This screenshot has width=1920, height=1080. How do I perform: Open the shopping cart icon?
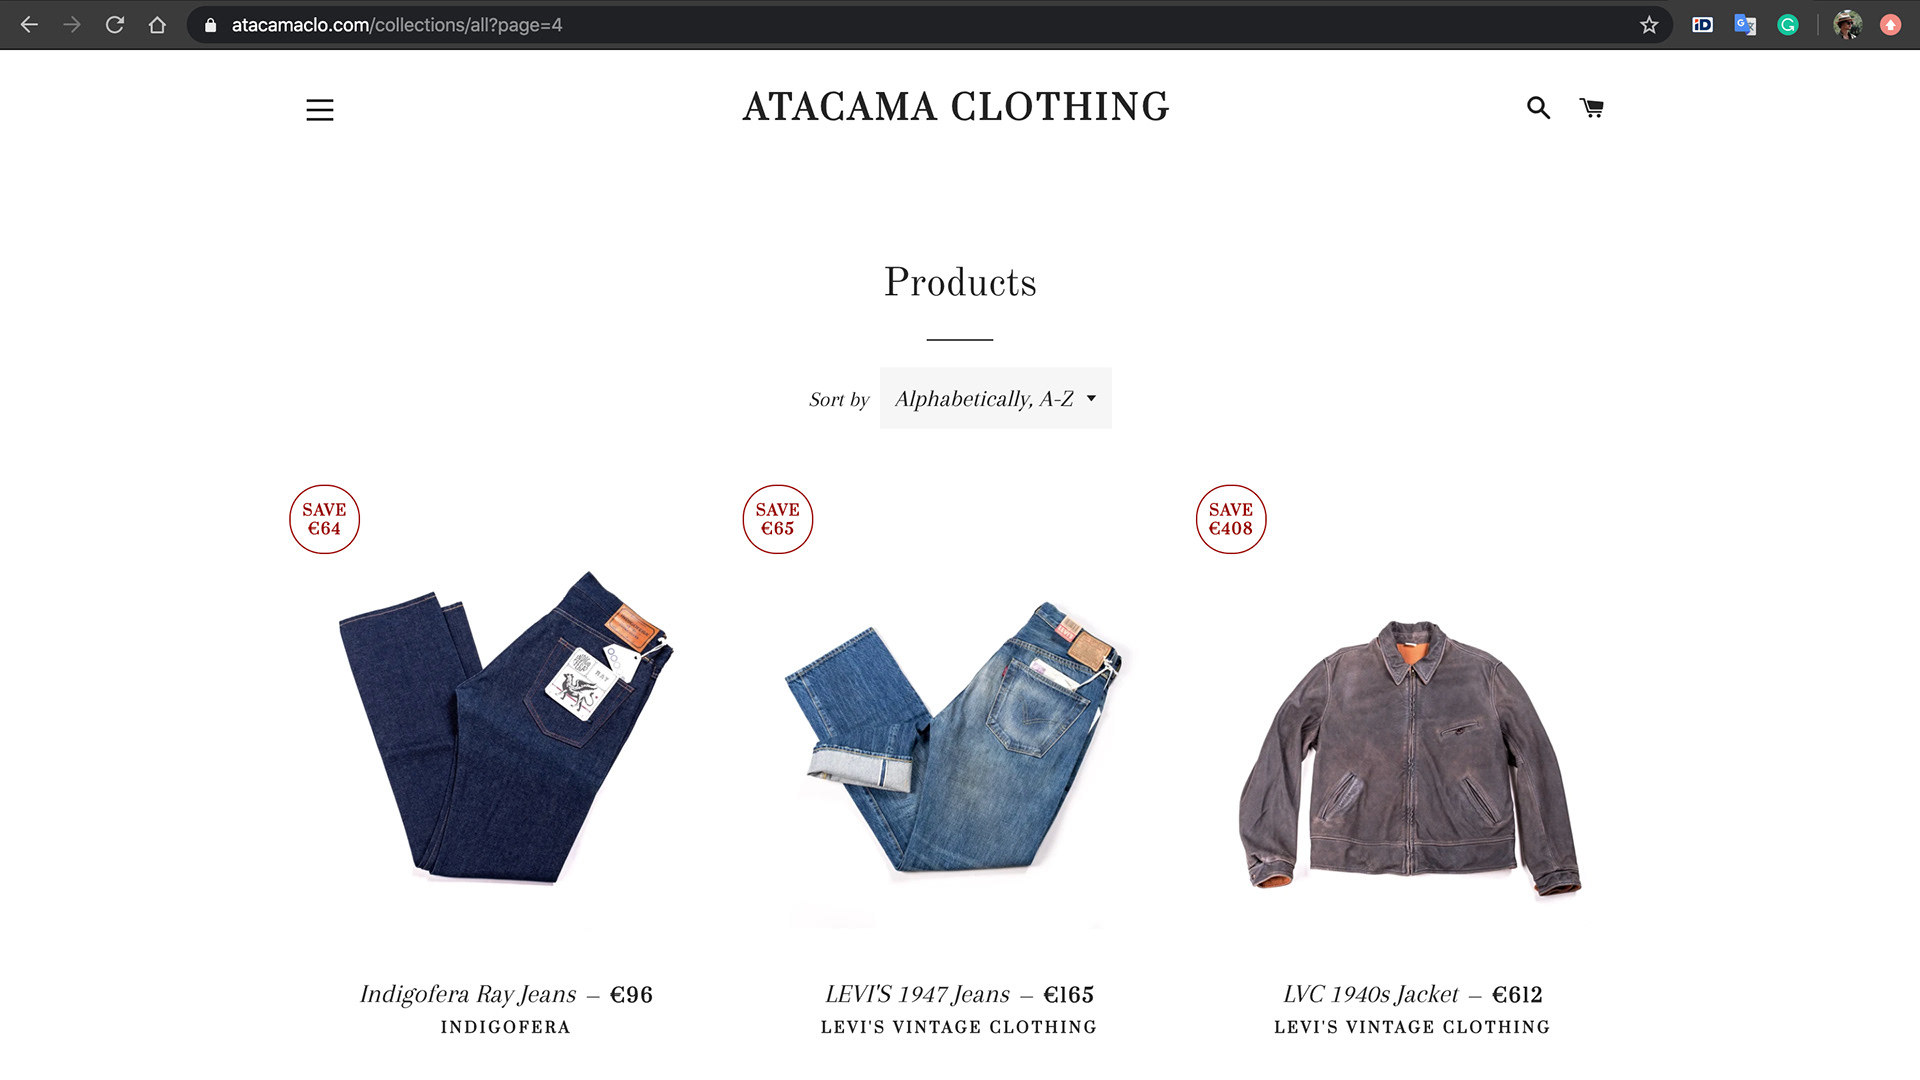click(1592, 108)
